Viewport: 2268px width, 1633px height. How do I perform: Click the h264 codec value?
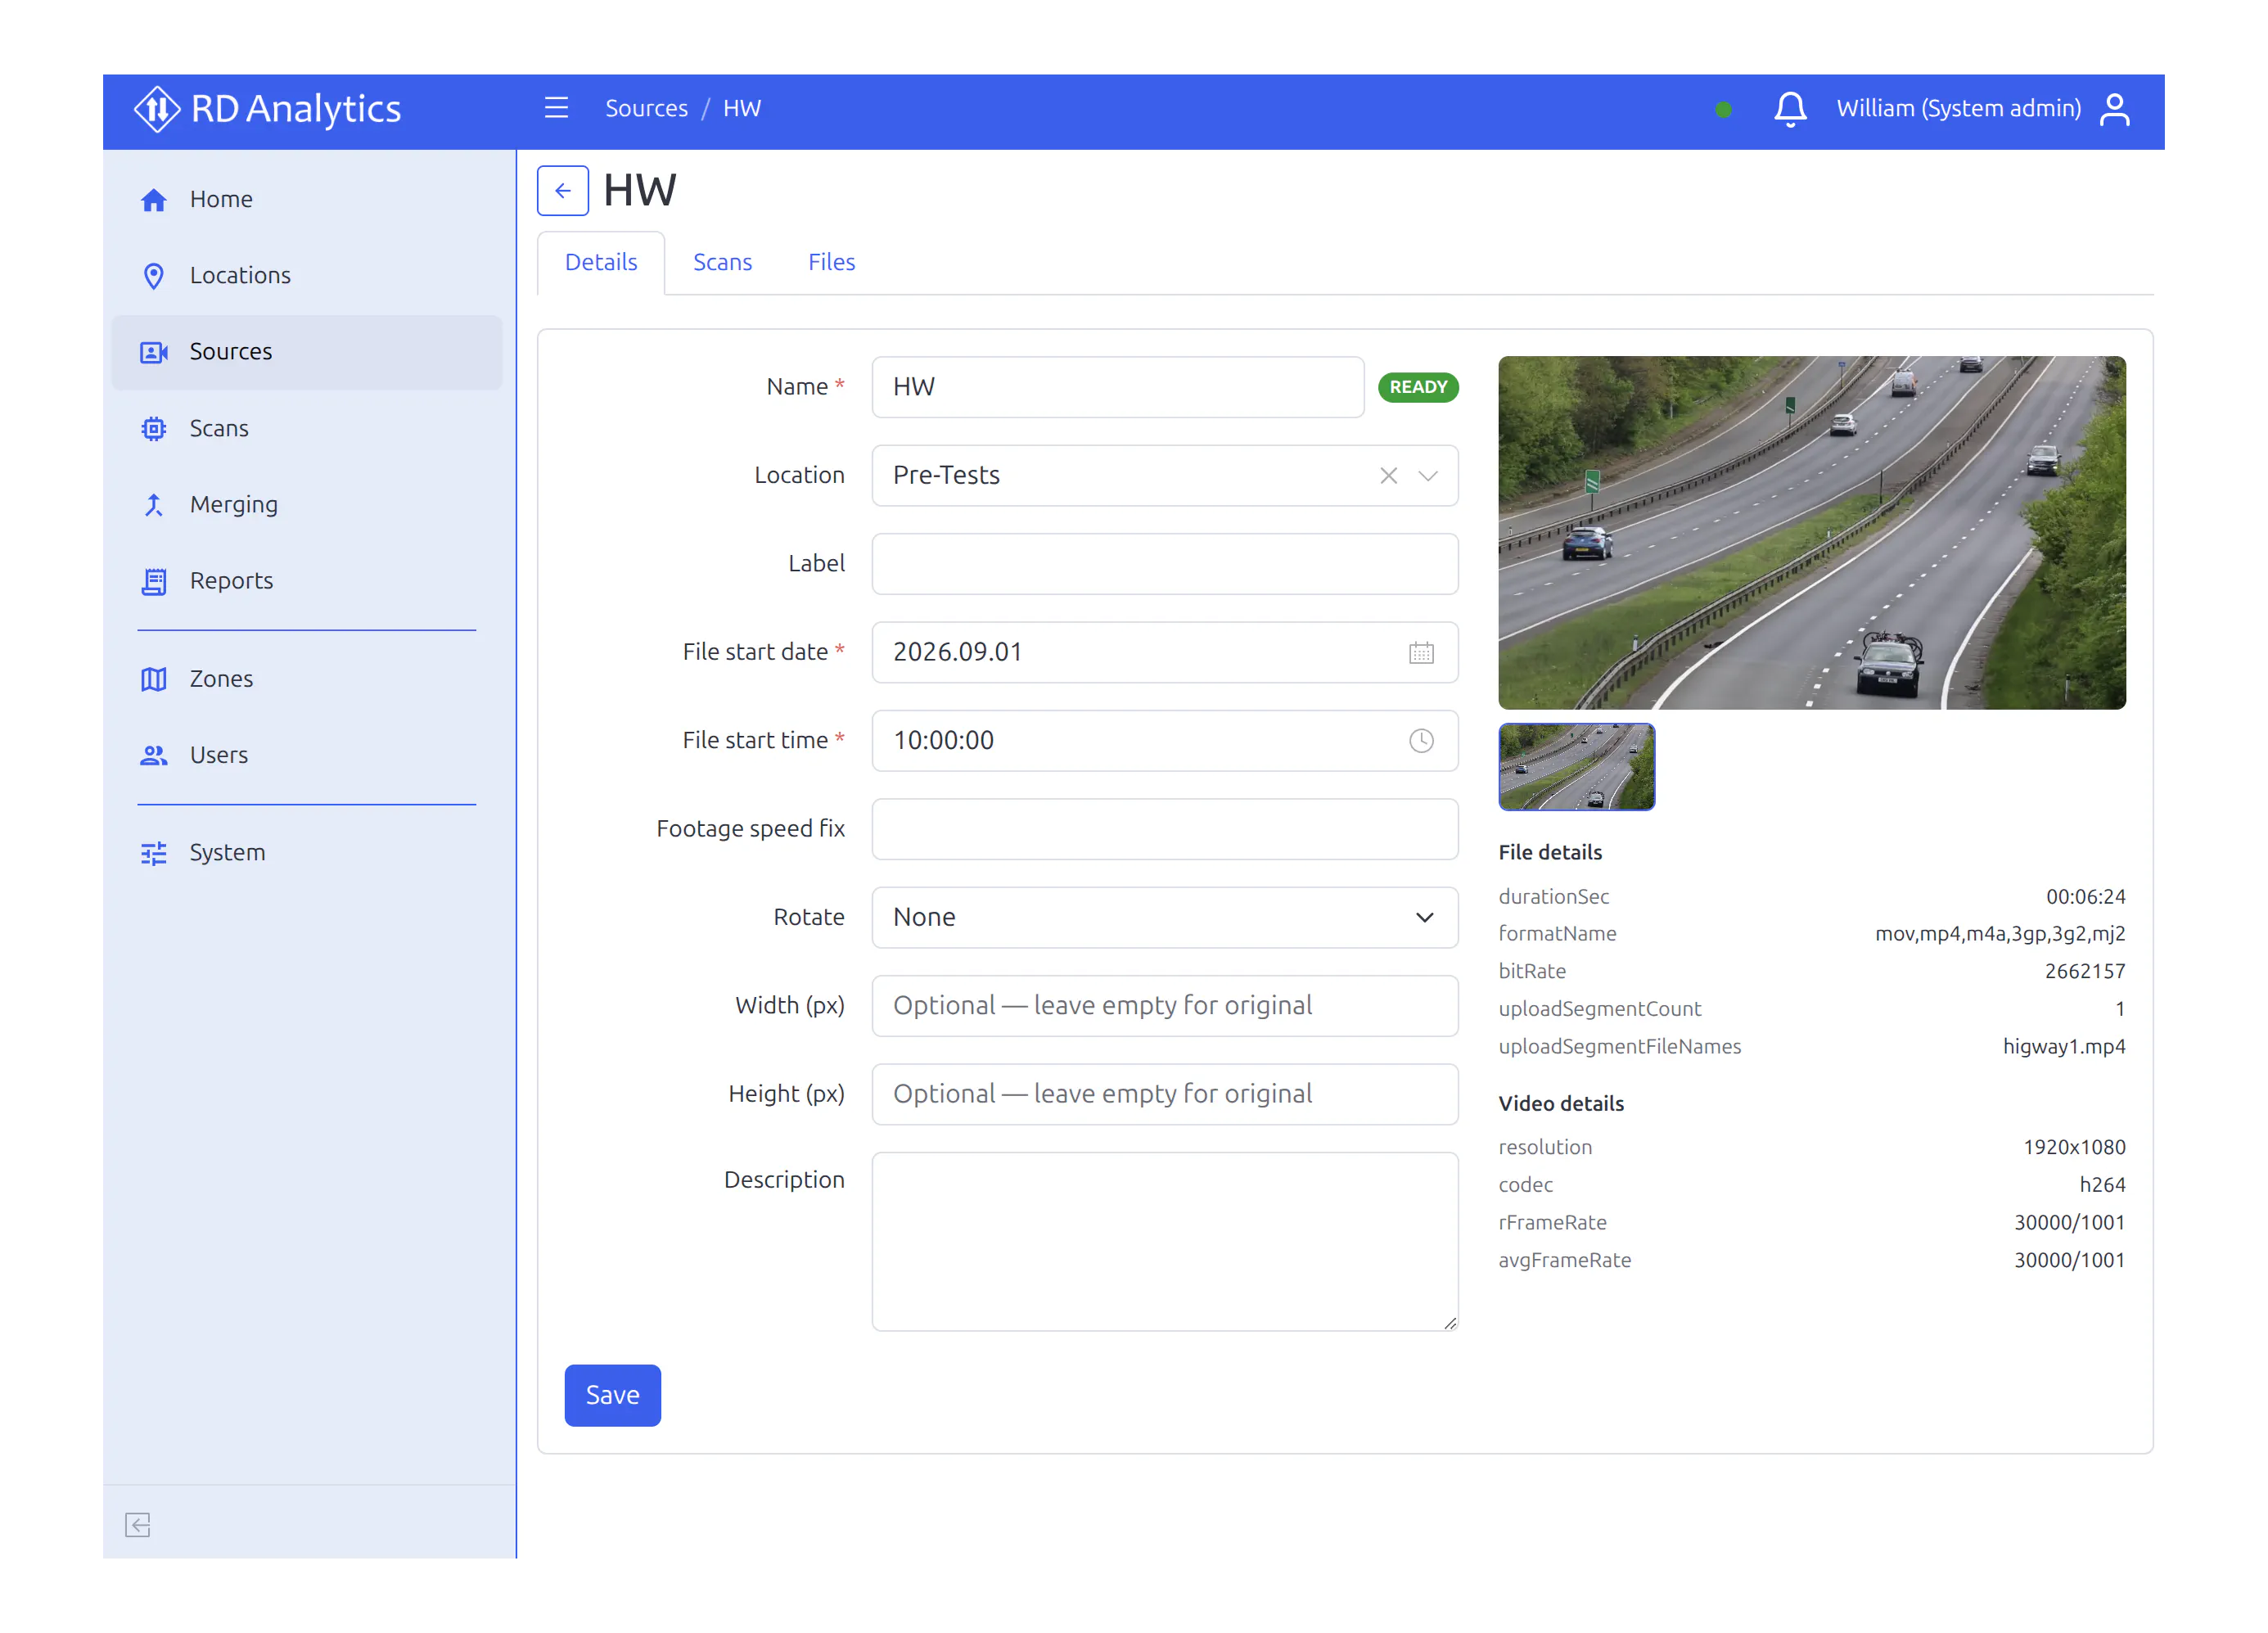pyautogui.click(x=2102, y=1185)
